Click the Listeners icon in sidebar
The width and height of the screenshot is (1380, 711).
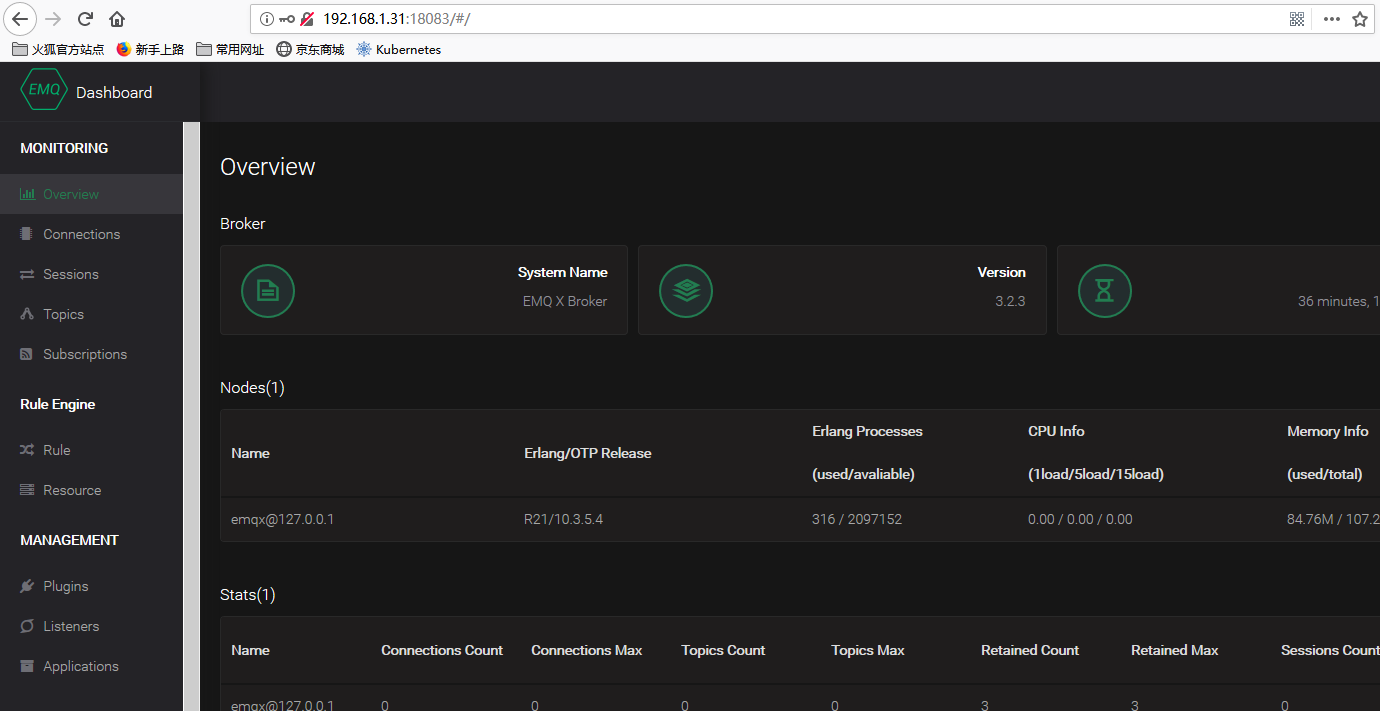[27, 626]
